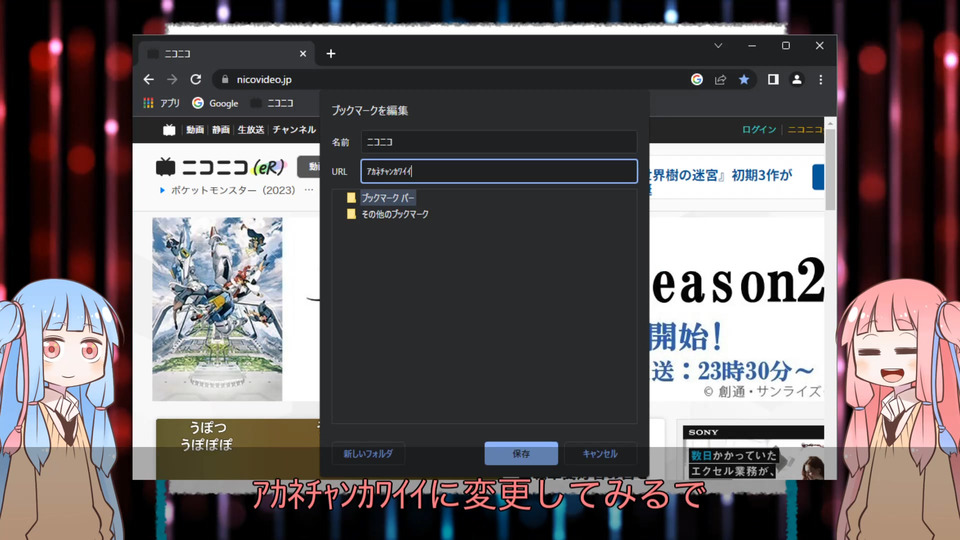This screenshot has height=540, width=960.
Task: Go back with the browser back arrow
Action: (x=149, y=80)
